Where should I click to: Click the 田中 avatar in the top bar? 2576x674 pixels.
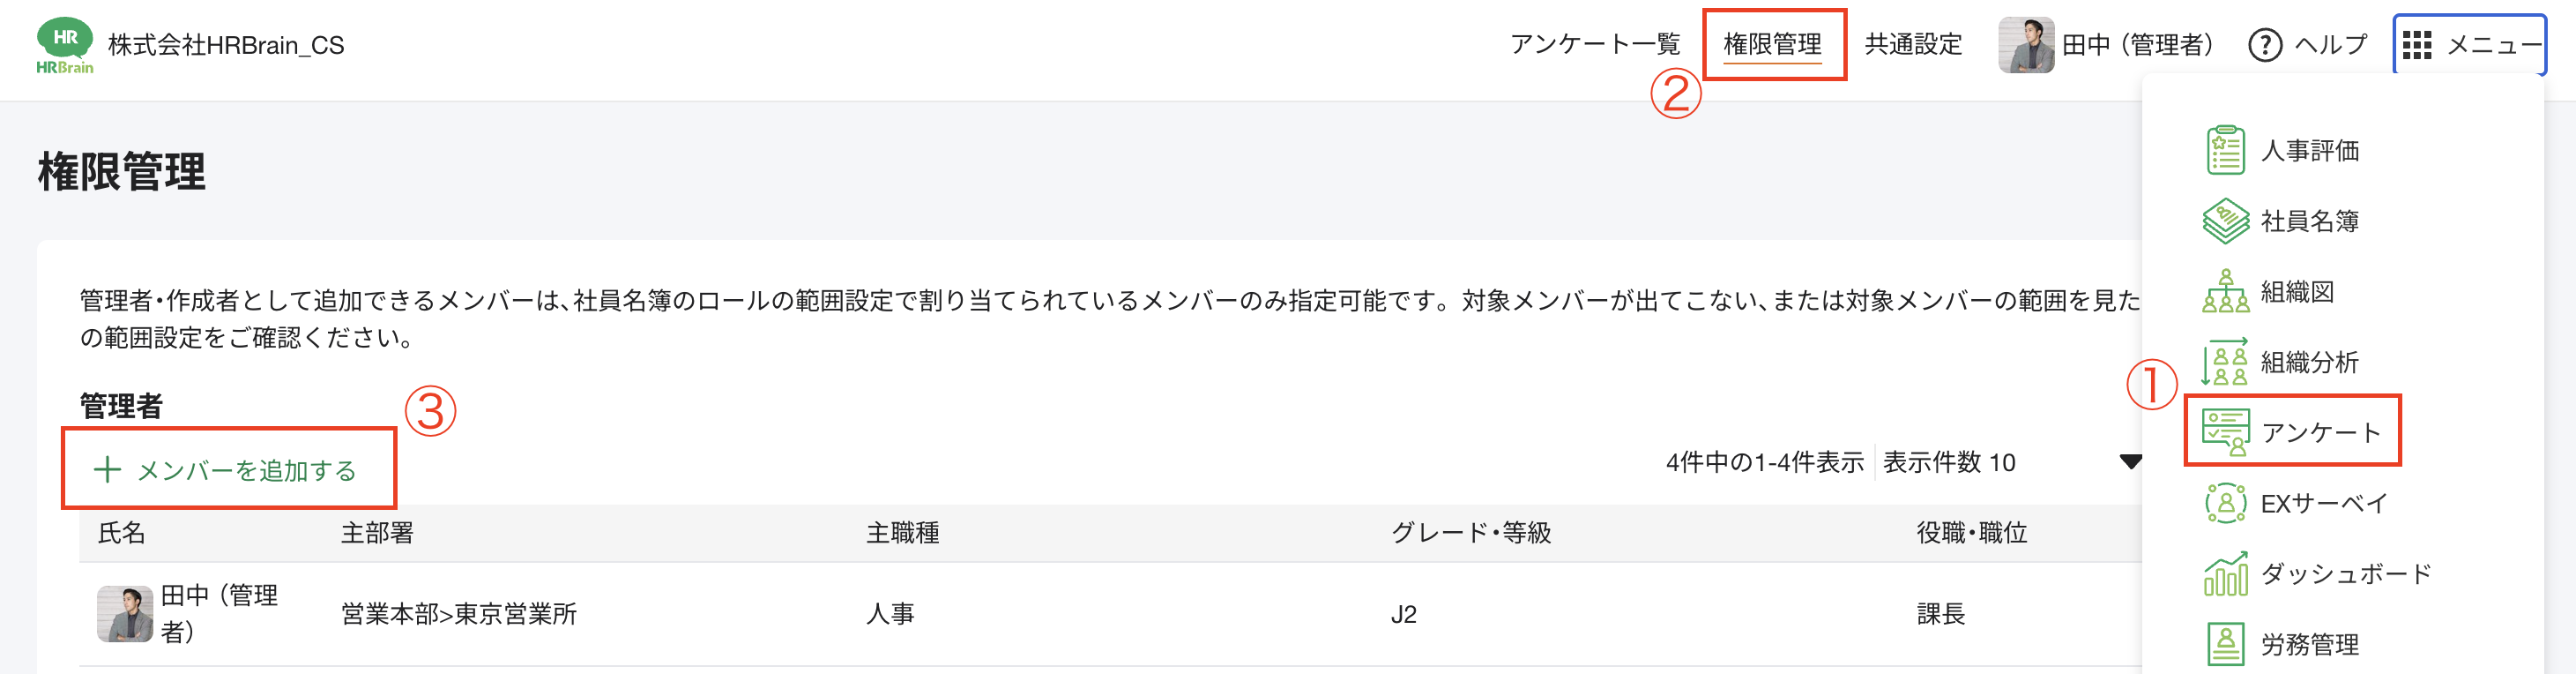[2025, 45]
